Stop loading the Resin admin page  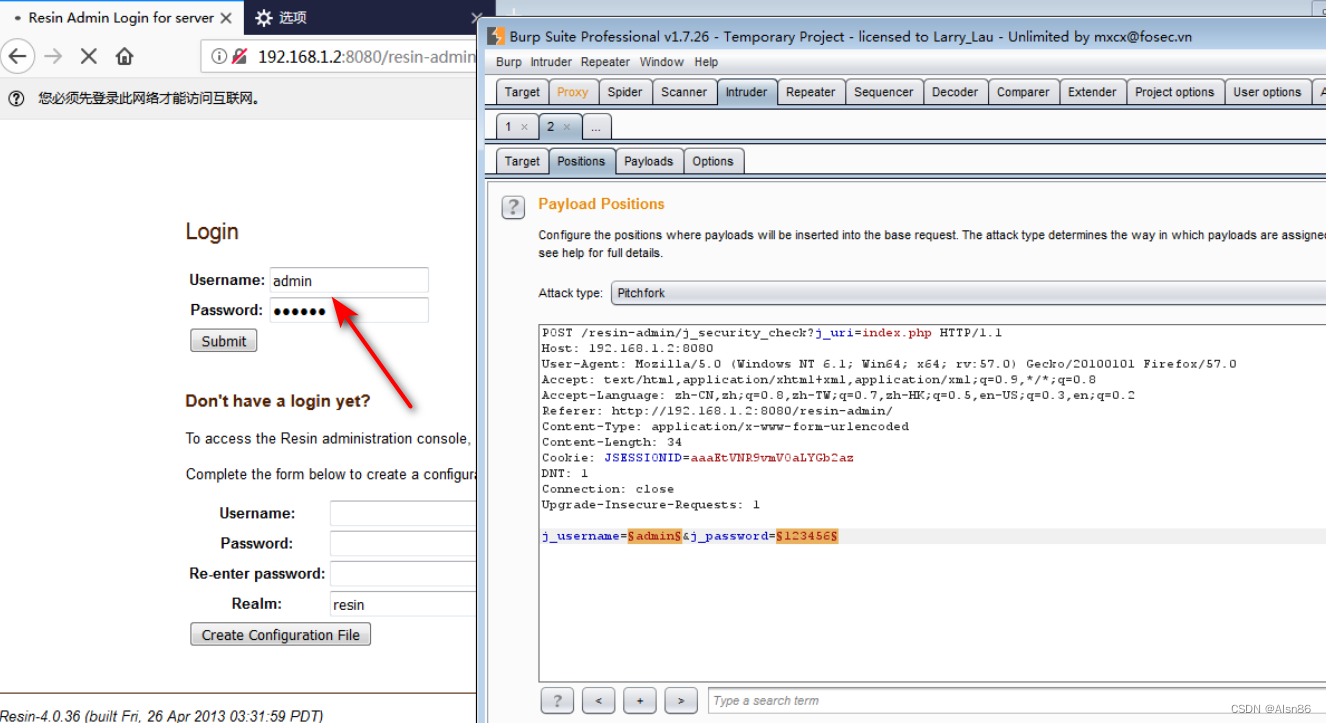89,56
